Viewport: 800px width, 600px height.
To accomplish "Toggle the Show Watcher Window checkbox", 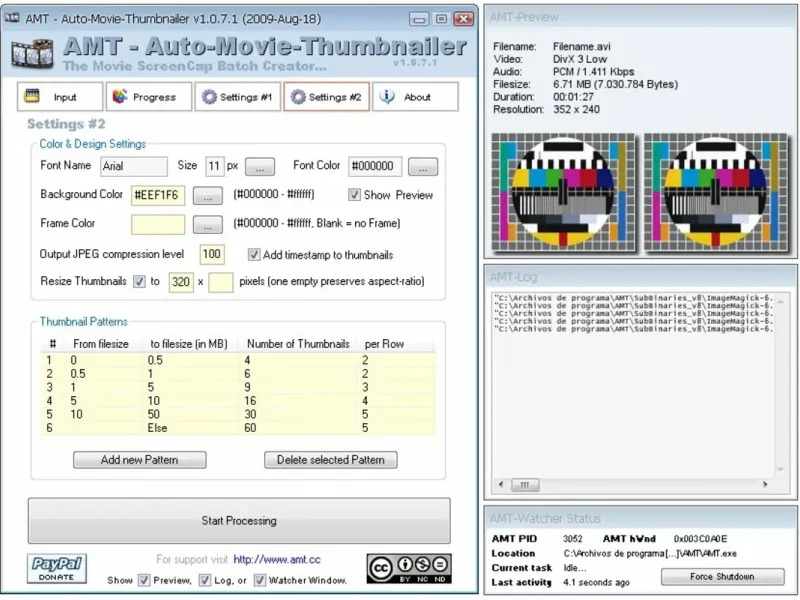I will (x=260, y=580).
